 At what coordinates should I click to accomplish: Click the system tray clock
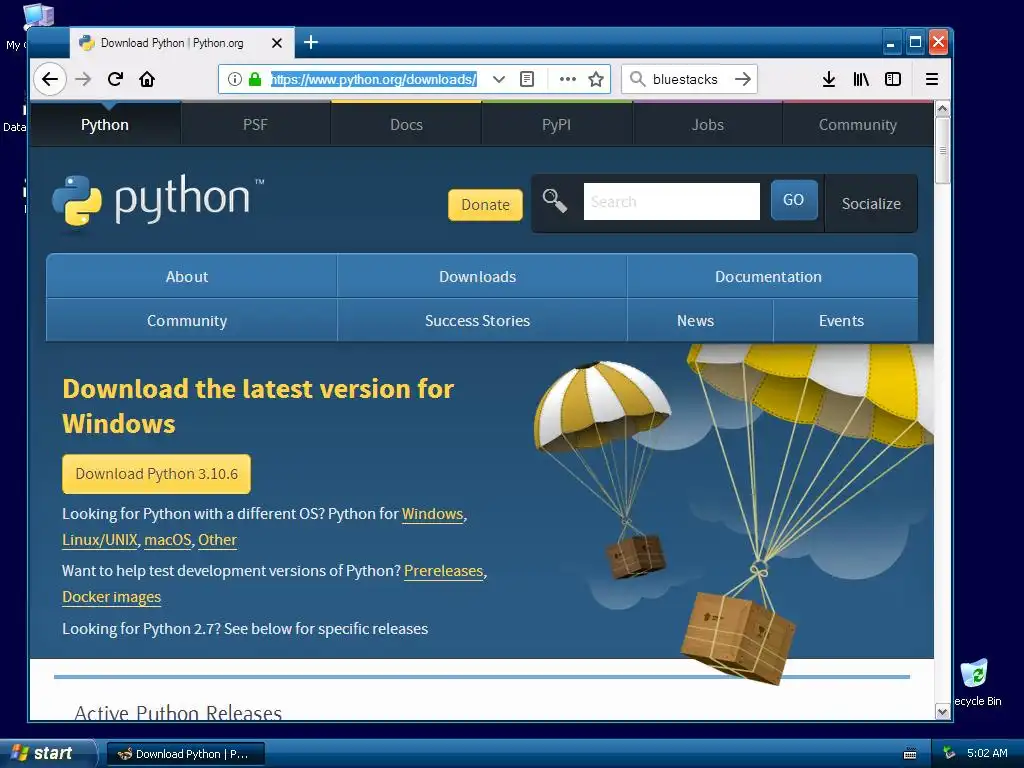[987, 753]
